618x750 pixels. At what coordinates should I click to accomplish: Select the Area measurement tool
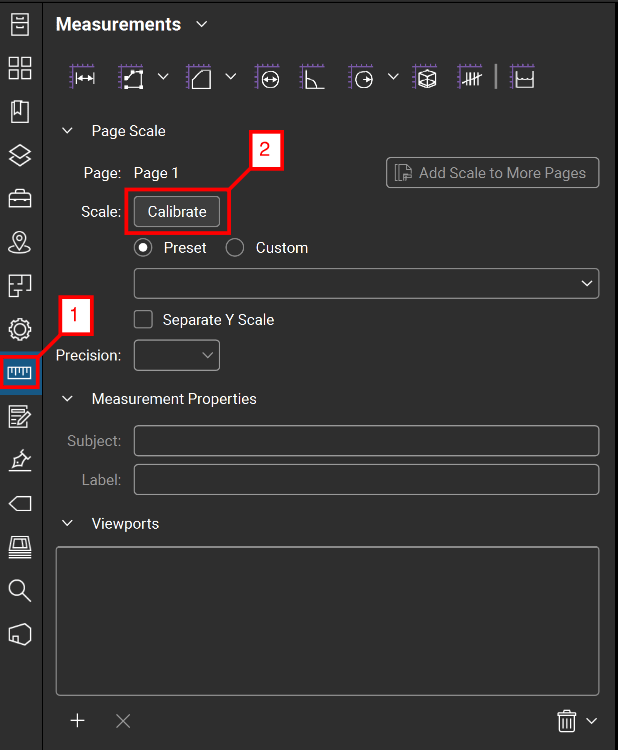point(199,77)
